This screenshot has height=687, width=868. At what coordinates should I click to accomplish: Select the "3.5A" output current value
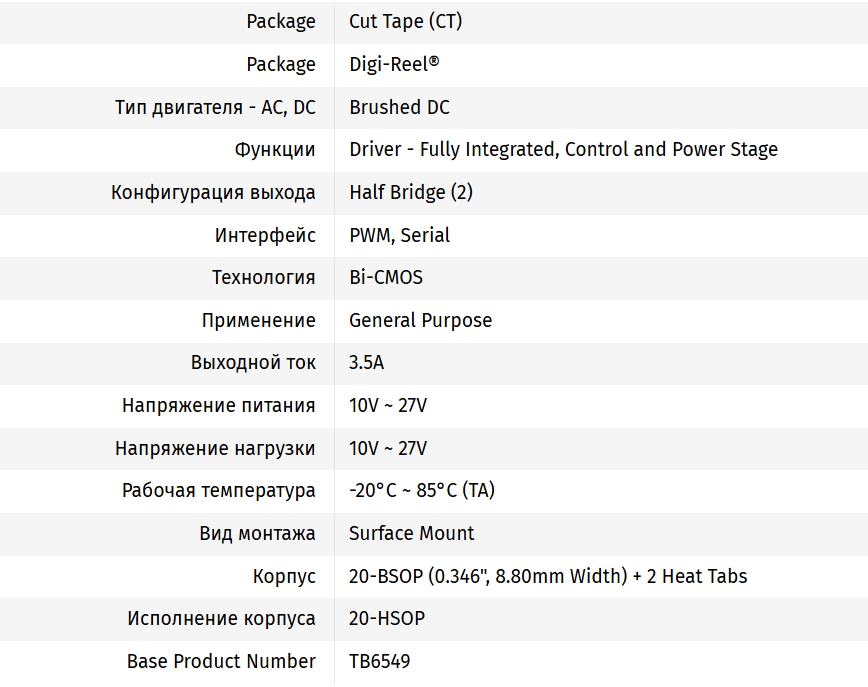point(366,363)
